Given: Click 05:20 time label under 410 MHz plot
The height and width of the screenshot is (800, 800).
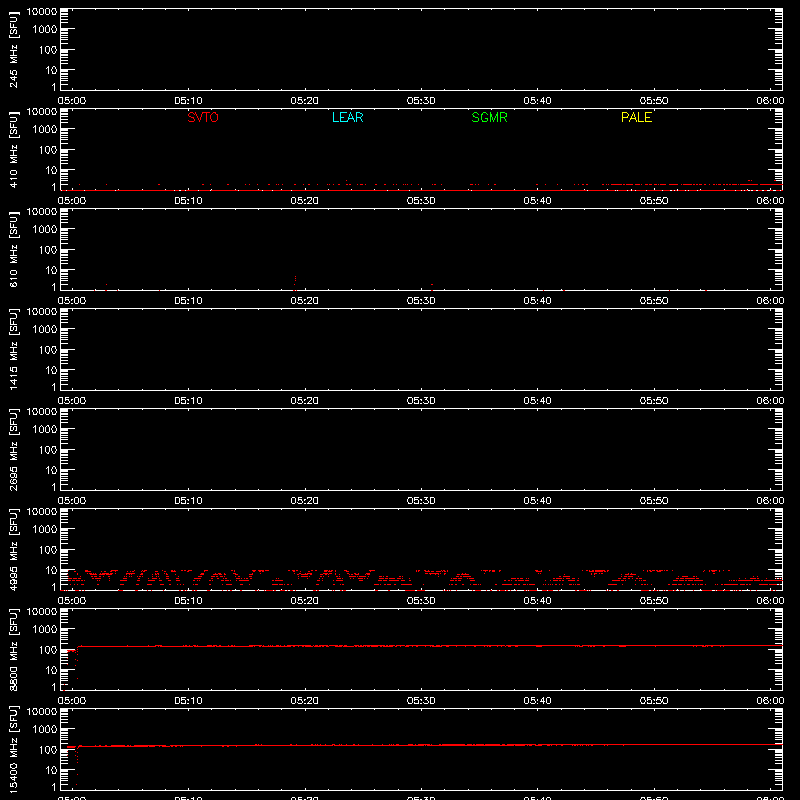Looking at the screenshot, I should coord(305,201).
